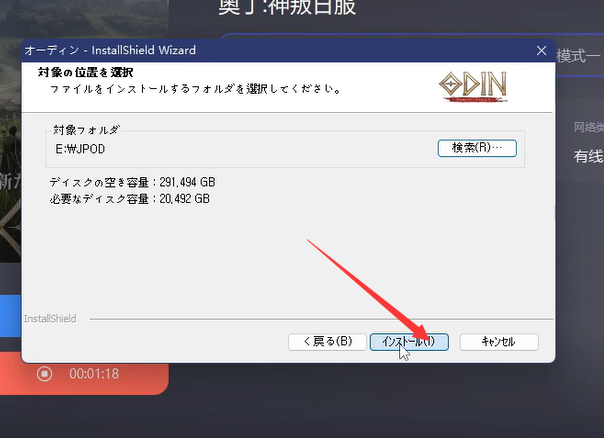Viewport: 604px width, 438px height.
Task: Click the インストール(I) install button
Action: 409,342
